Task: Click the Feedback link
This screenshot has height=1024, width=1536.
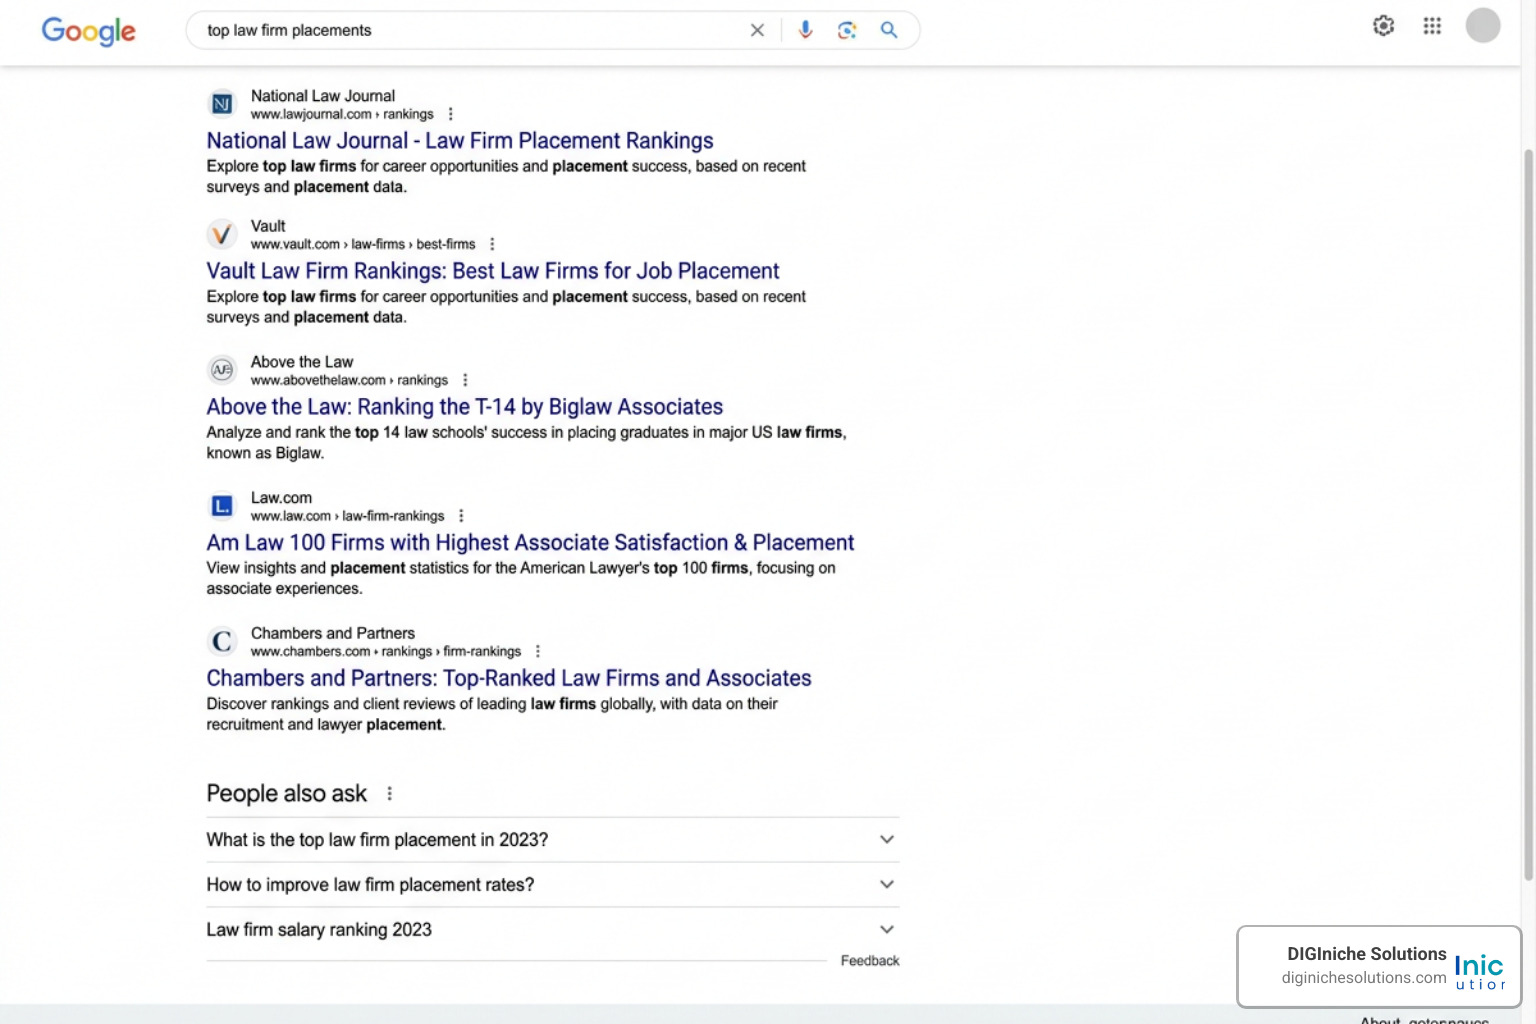Action: 870,961
